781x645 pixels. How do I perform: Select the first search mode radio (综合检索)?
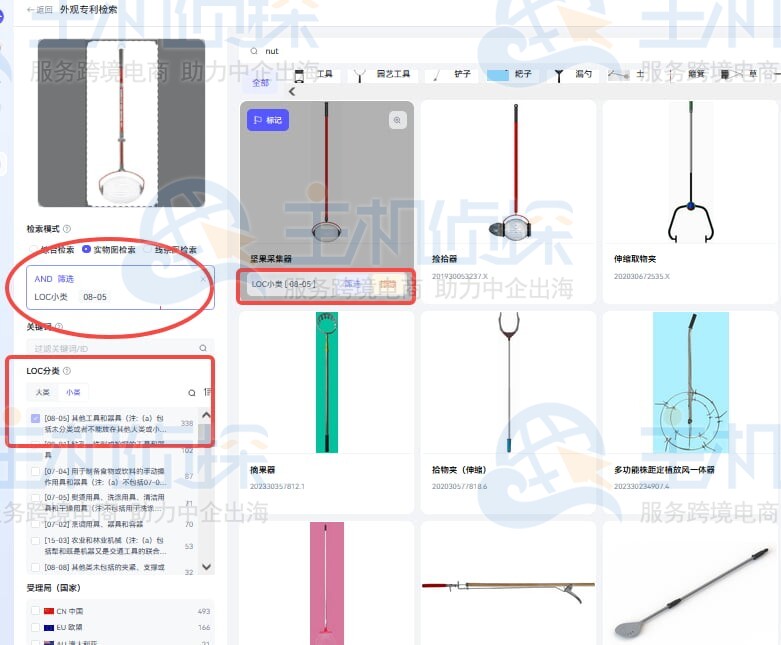pos(34,249)
